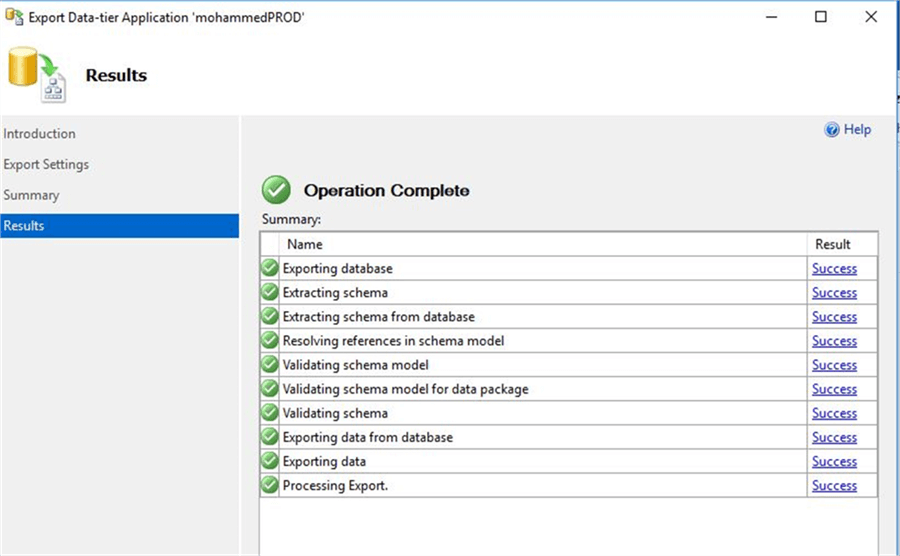Click check icon beside Validating schema
900x556 pixels.
(x=269, y=413)
